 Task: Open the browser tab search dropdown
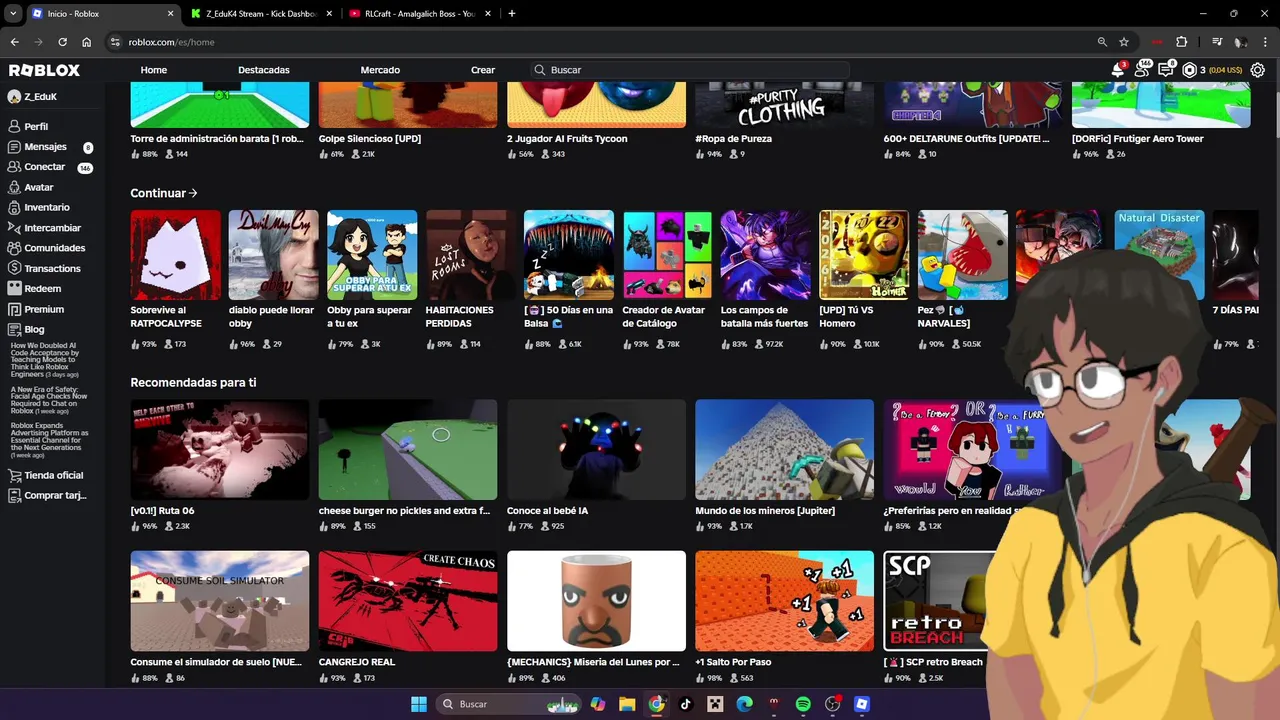click(13, 14)
